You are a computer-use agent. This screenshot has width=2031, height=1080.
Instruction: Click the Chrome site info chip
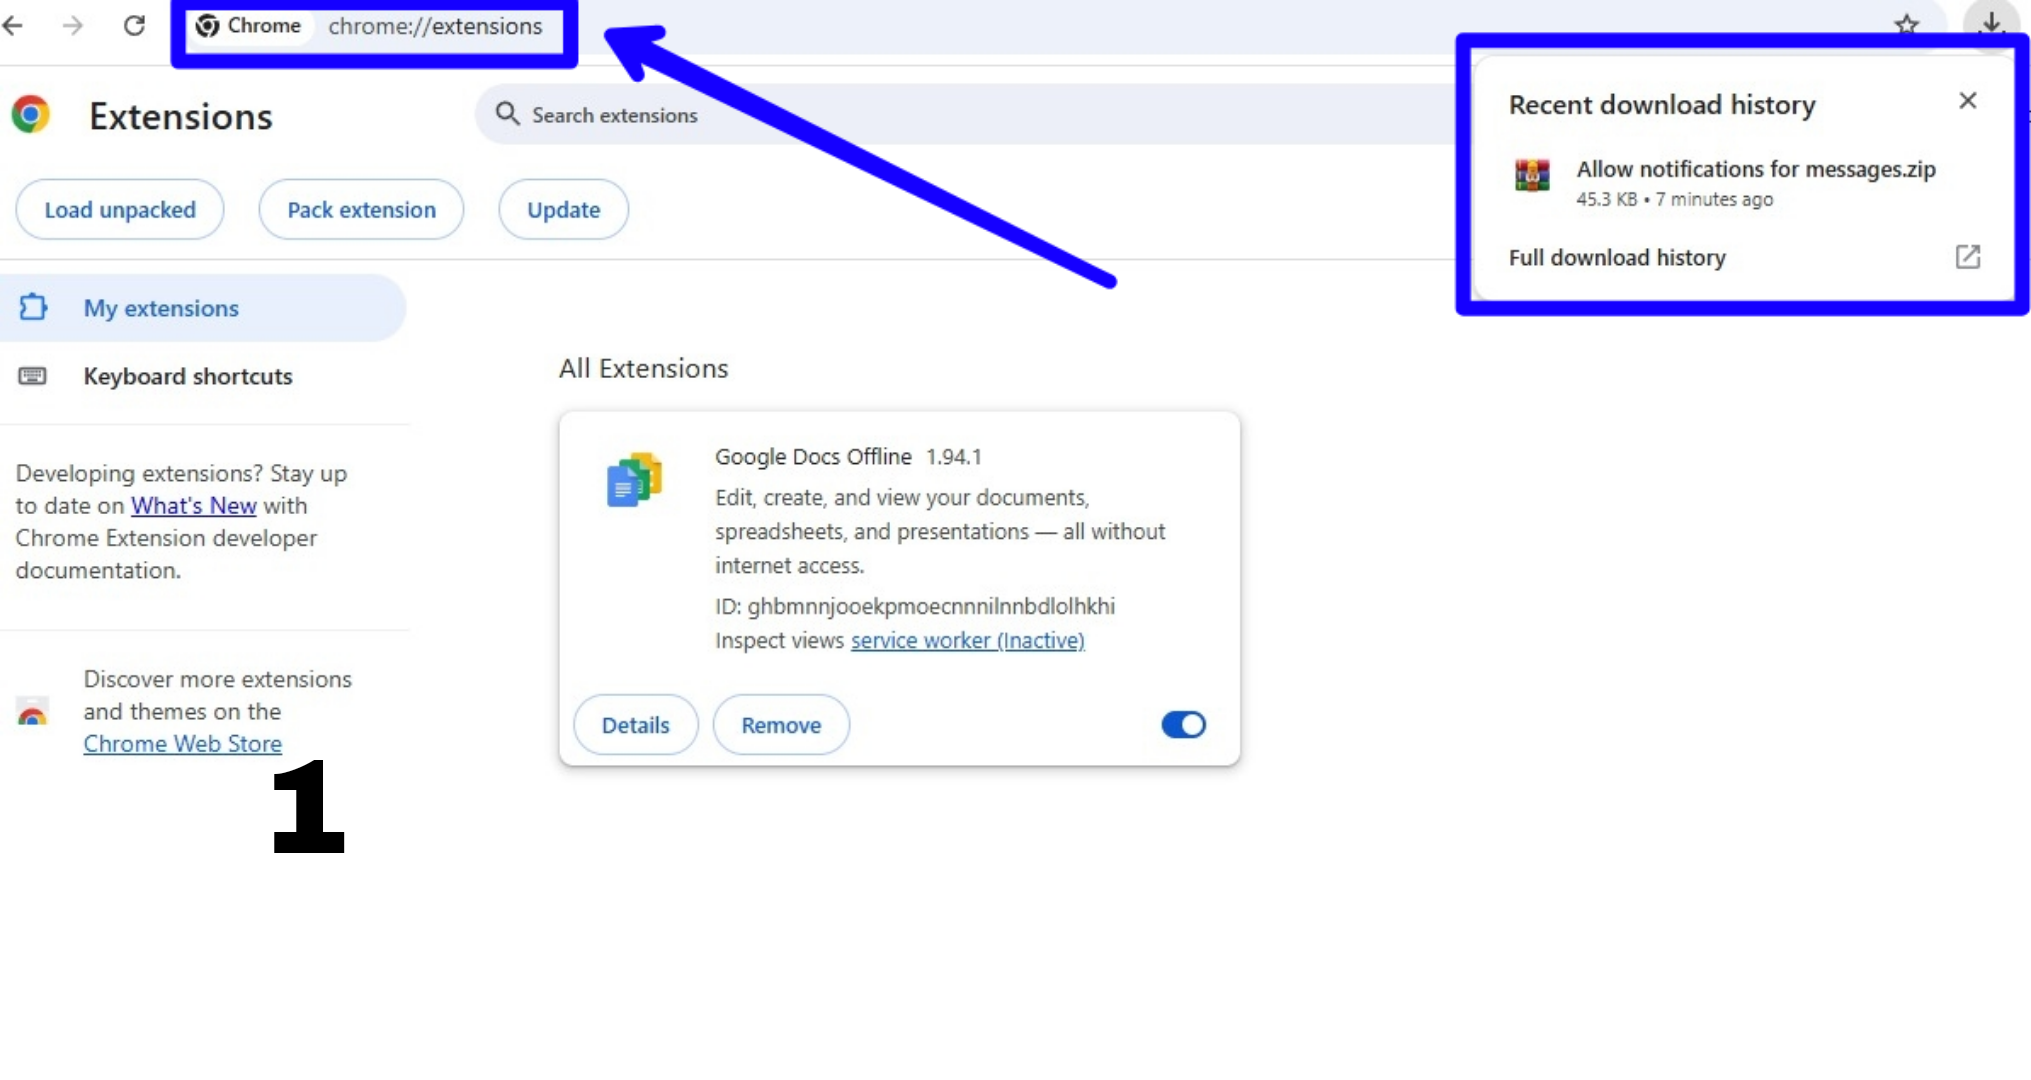[250, 26]
